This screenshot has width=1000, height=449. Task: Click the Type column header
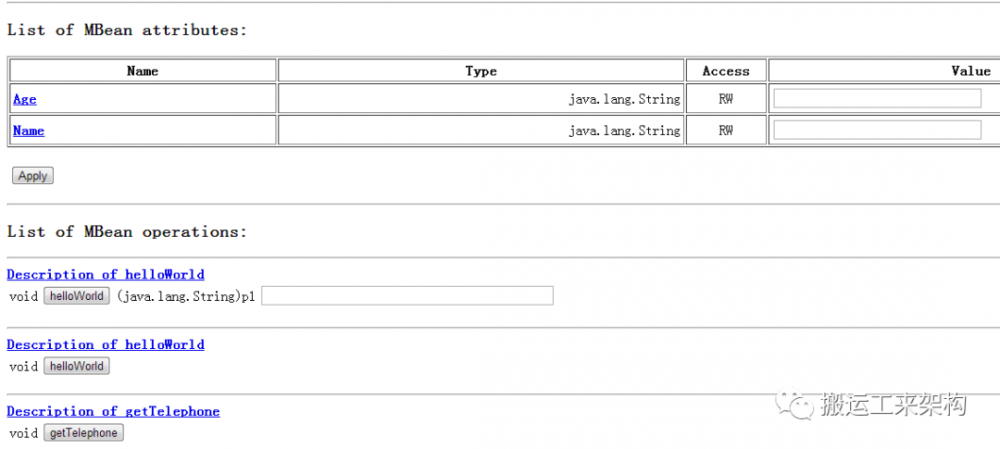click(x=481, y=71)
